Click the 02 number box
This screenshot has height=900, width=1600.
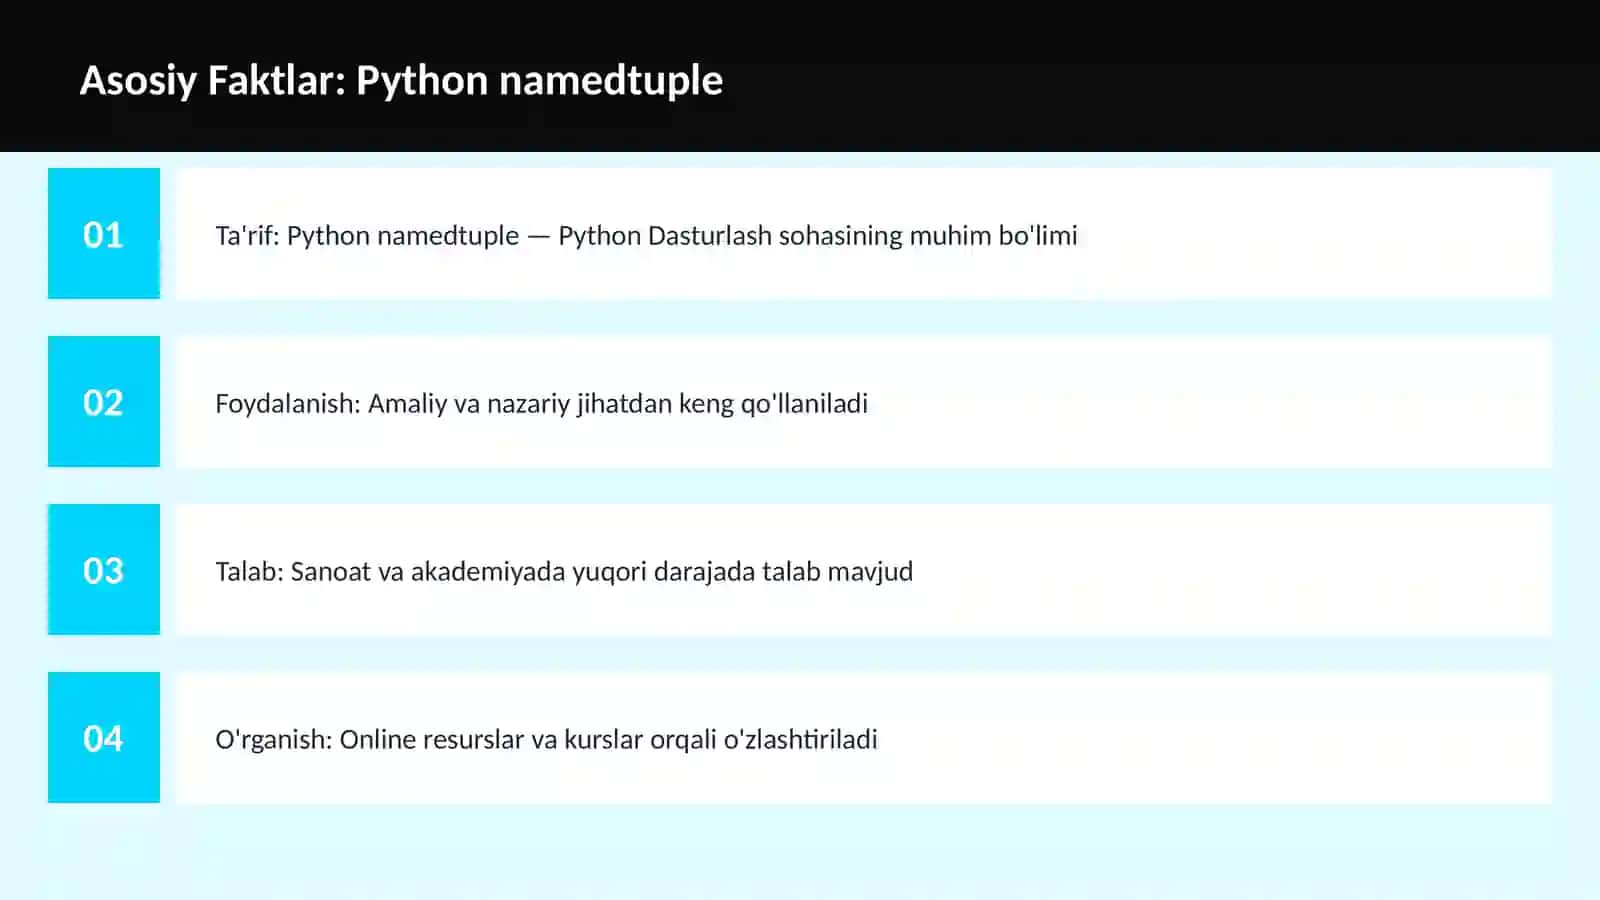click(104, 401)
